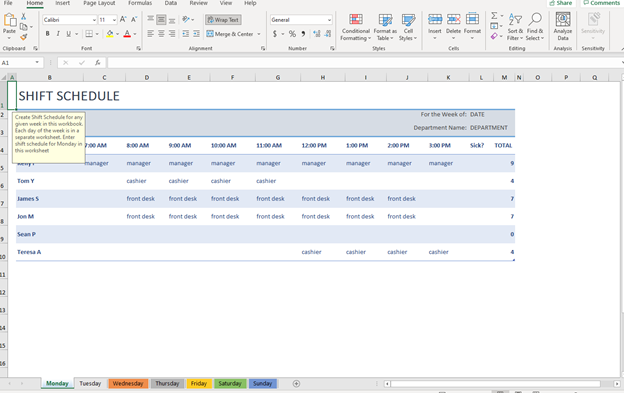Toggle Wrap Text
The width and height of the screenshot is (624, 394).
pos(223,20)
